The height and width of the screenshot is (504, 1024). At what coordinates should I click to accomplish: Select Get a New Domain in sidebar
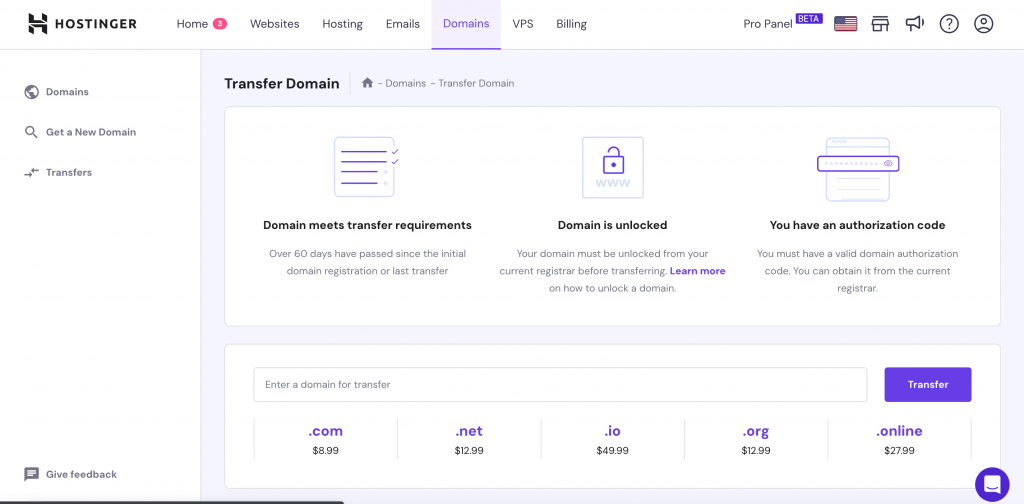tap(90, 132)
